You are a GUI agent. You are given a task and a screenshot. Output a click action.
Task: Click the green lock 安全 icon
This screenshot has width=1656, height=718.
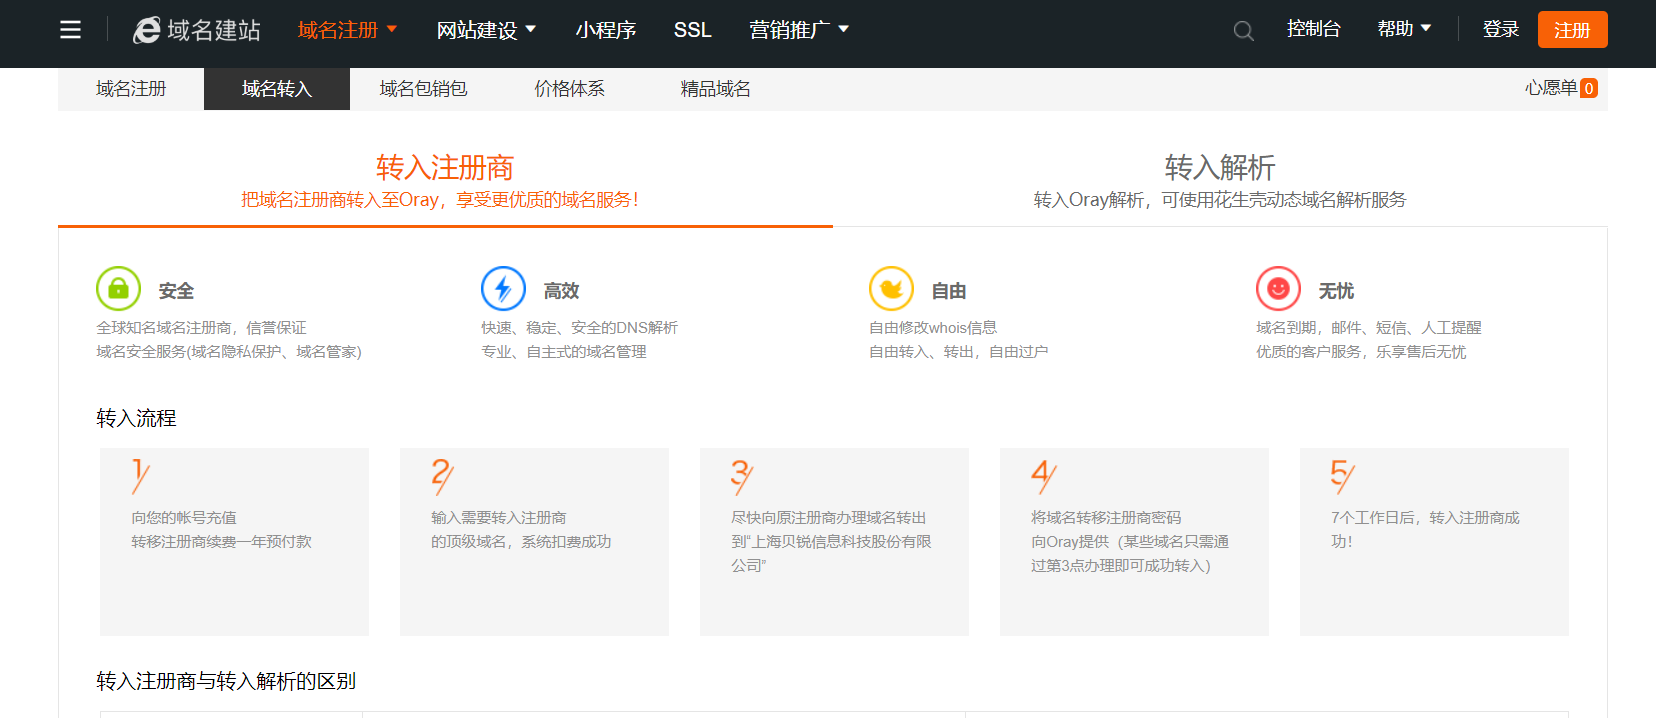tap(118, 289)
